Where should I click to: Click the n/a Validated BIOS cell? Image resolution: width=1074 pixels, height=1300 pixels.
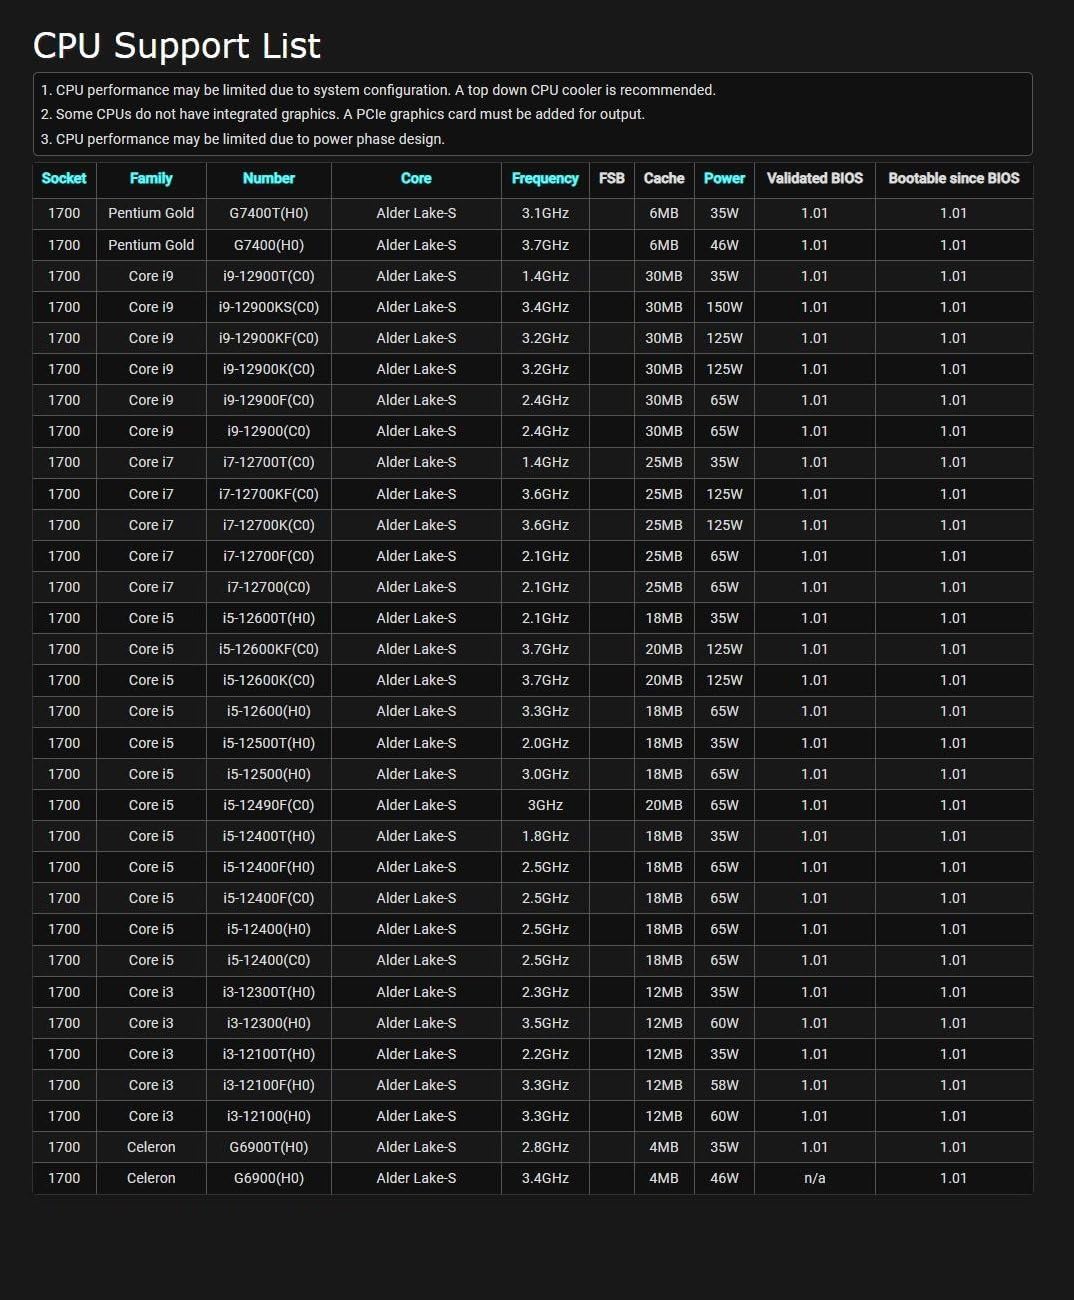point(815,1178)
